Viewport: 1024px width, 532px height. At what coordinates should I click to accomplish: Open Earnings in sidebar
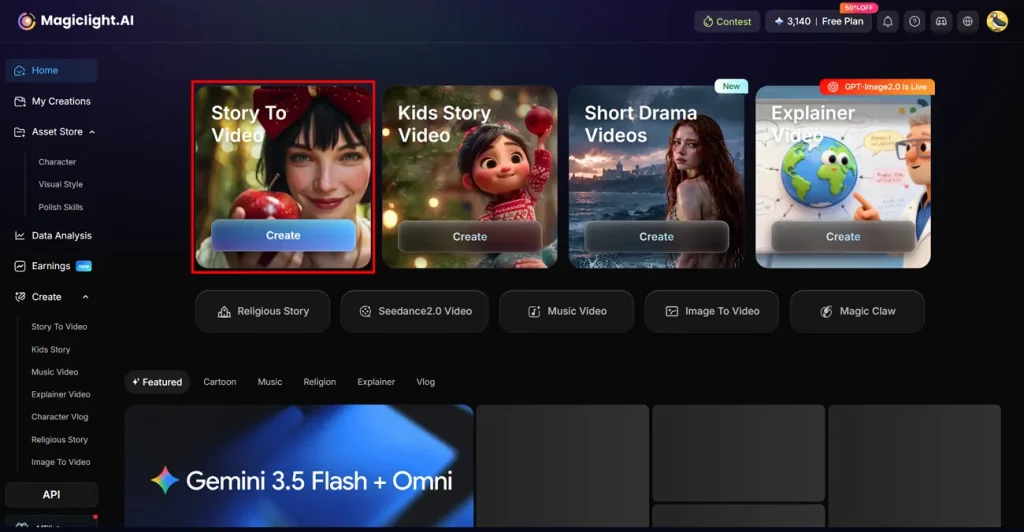coord(52,266)
